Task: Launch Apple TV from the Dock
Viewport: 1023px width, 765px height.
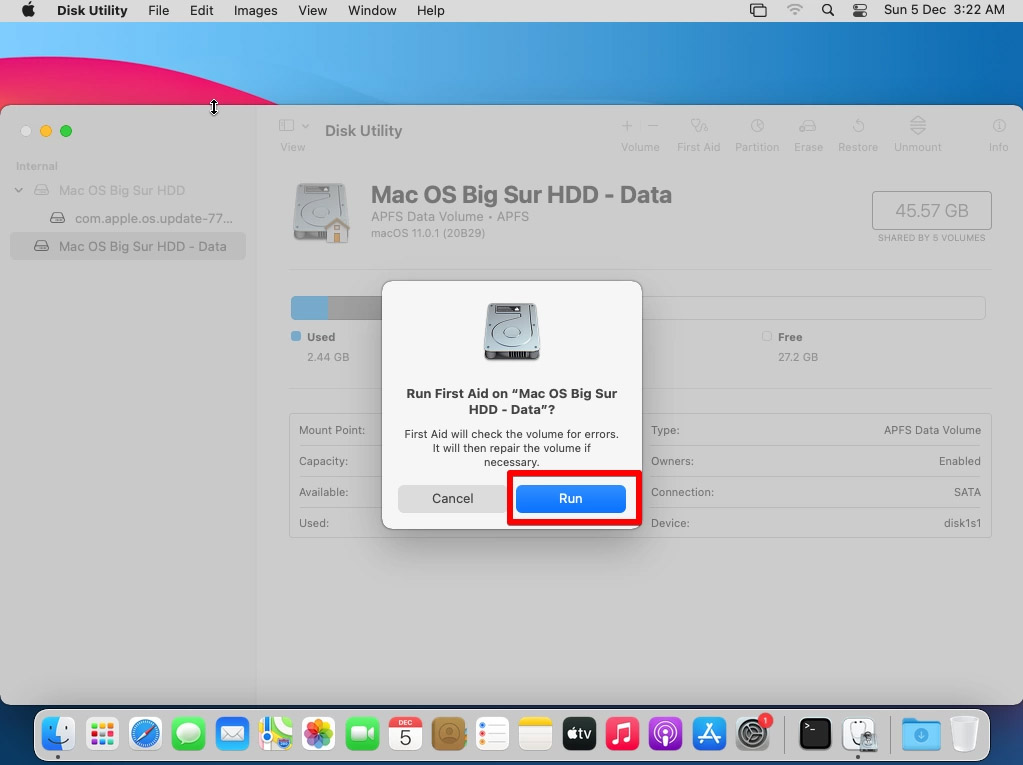Action: (x=579, y=734)
